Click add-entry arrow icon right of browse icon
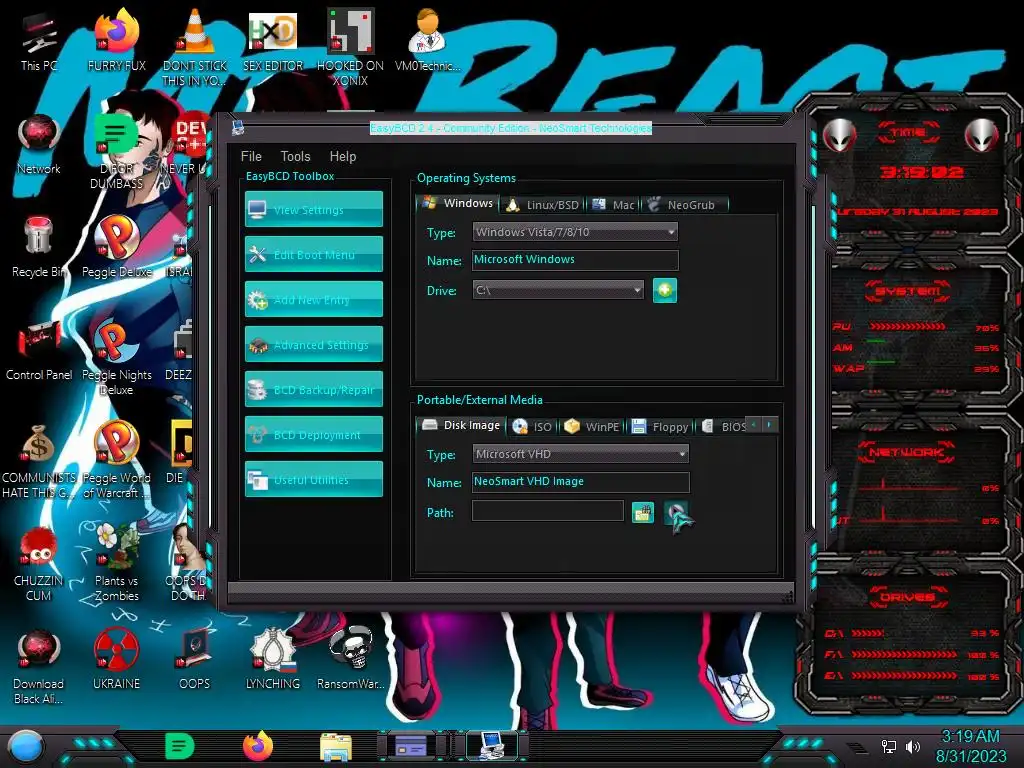Image resolution: width=1024 pixels, height=768 pixels. click(x=677, y=514)
